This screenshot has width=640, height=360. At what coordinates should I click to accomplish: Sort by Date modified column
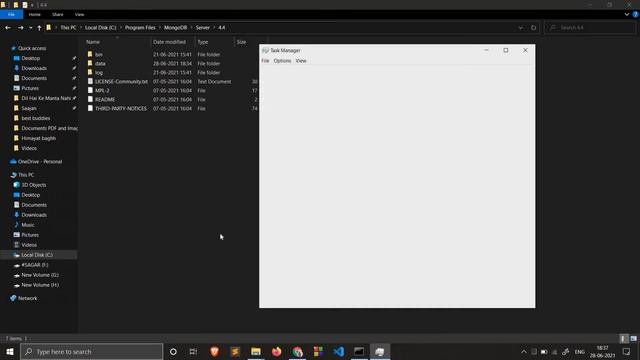point(169,42)
